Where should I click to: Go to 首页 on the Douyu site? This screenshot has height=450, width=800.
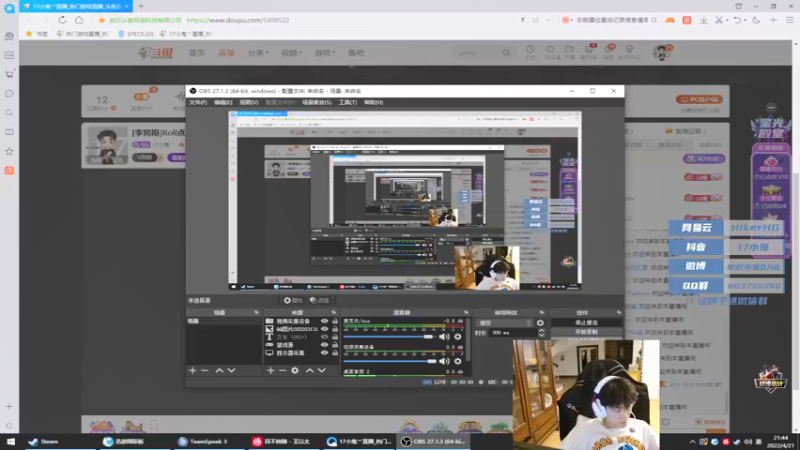tap(196, 53)
